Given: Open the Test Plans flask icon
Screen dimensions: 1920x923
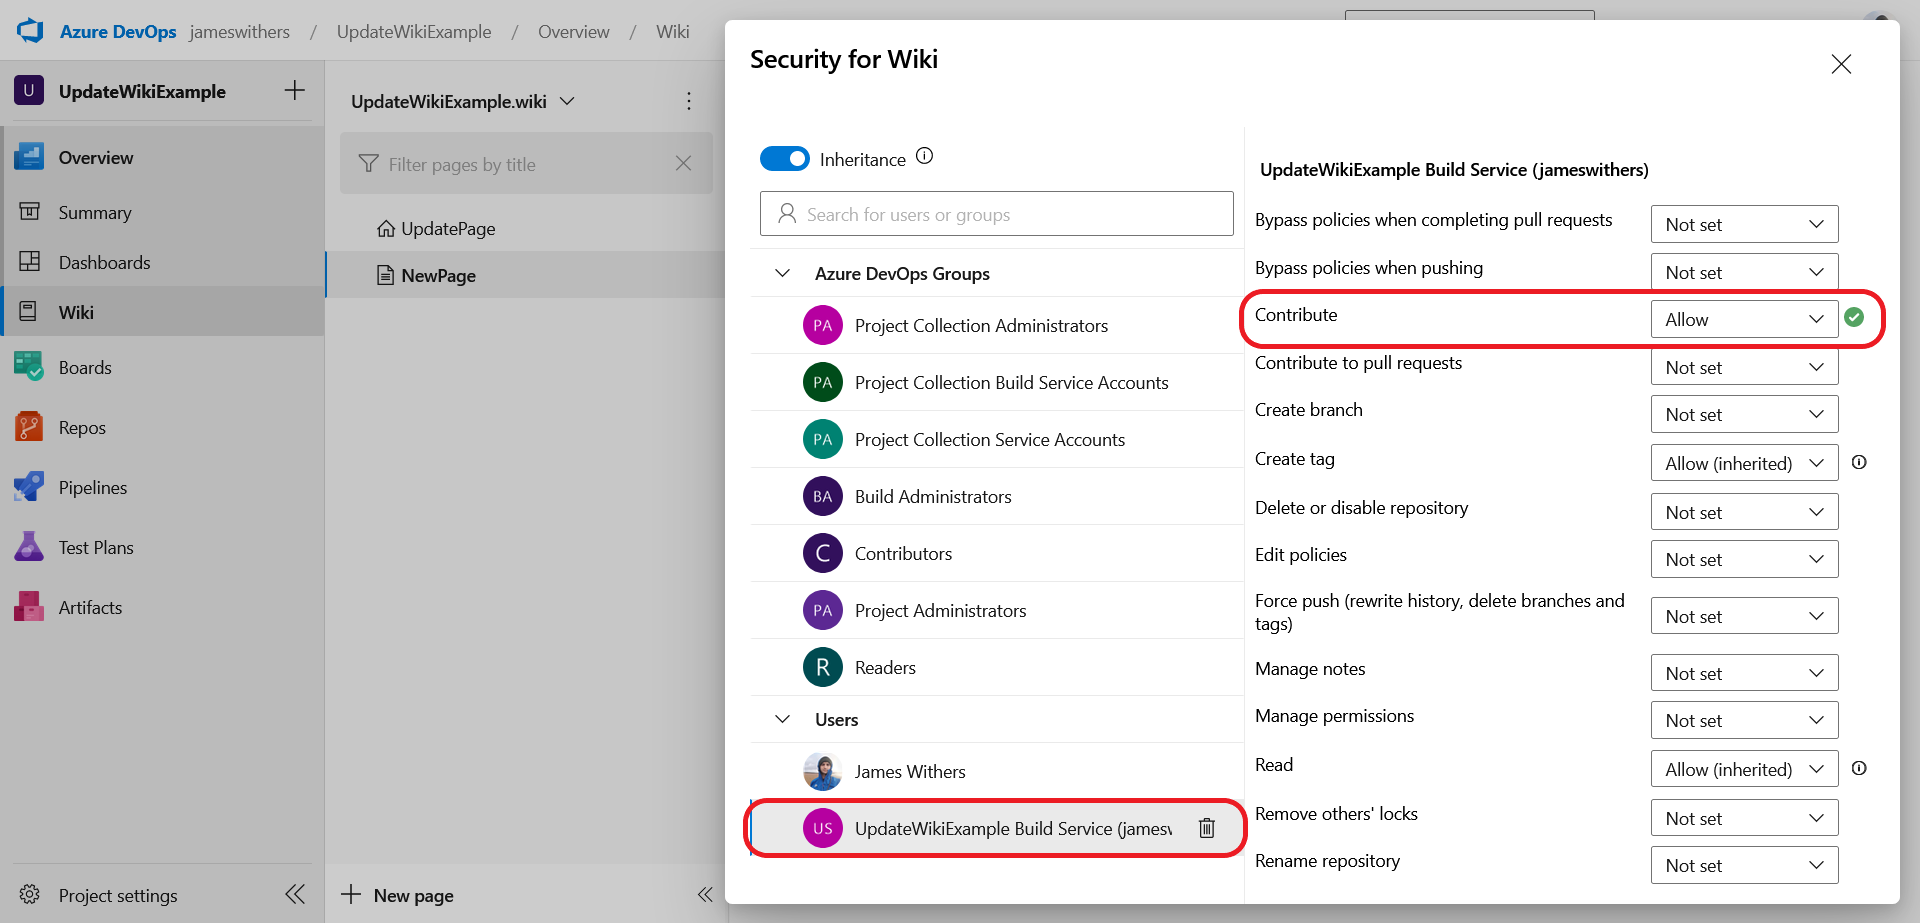Looking at the screenshot, I should tap(29, 547).
